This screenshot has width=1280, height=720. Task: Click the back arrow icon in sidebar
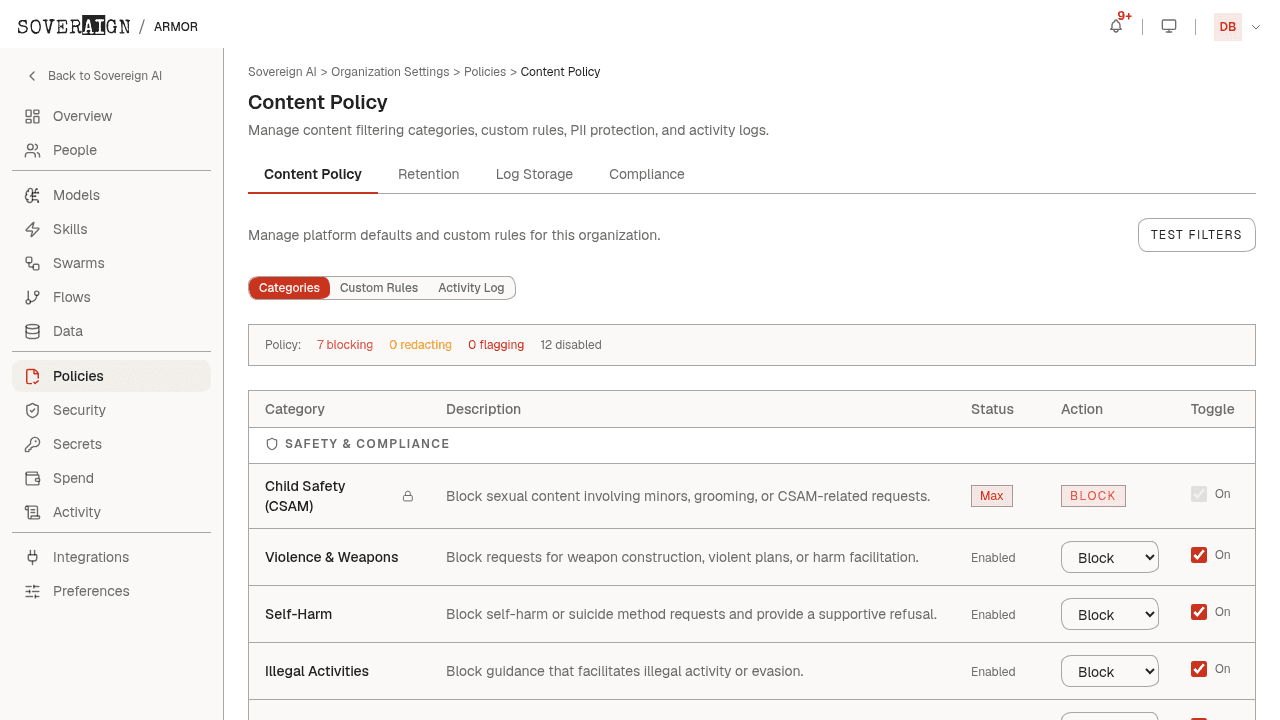click(32, 76)
